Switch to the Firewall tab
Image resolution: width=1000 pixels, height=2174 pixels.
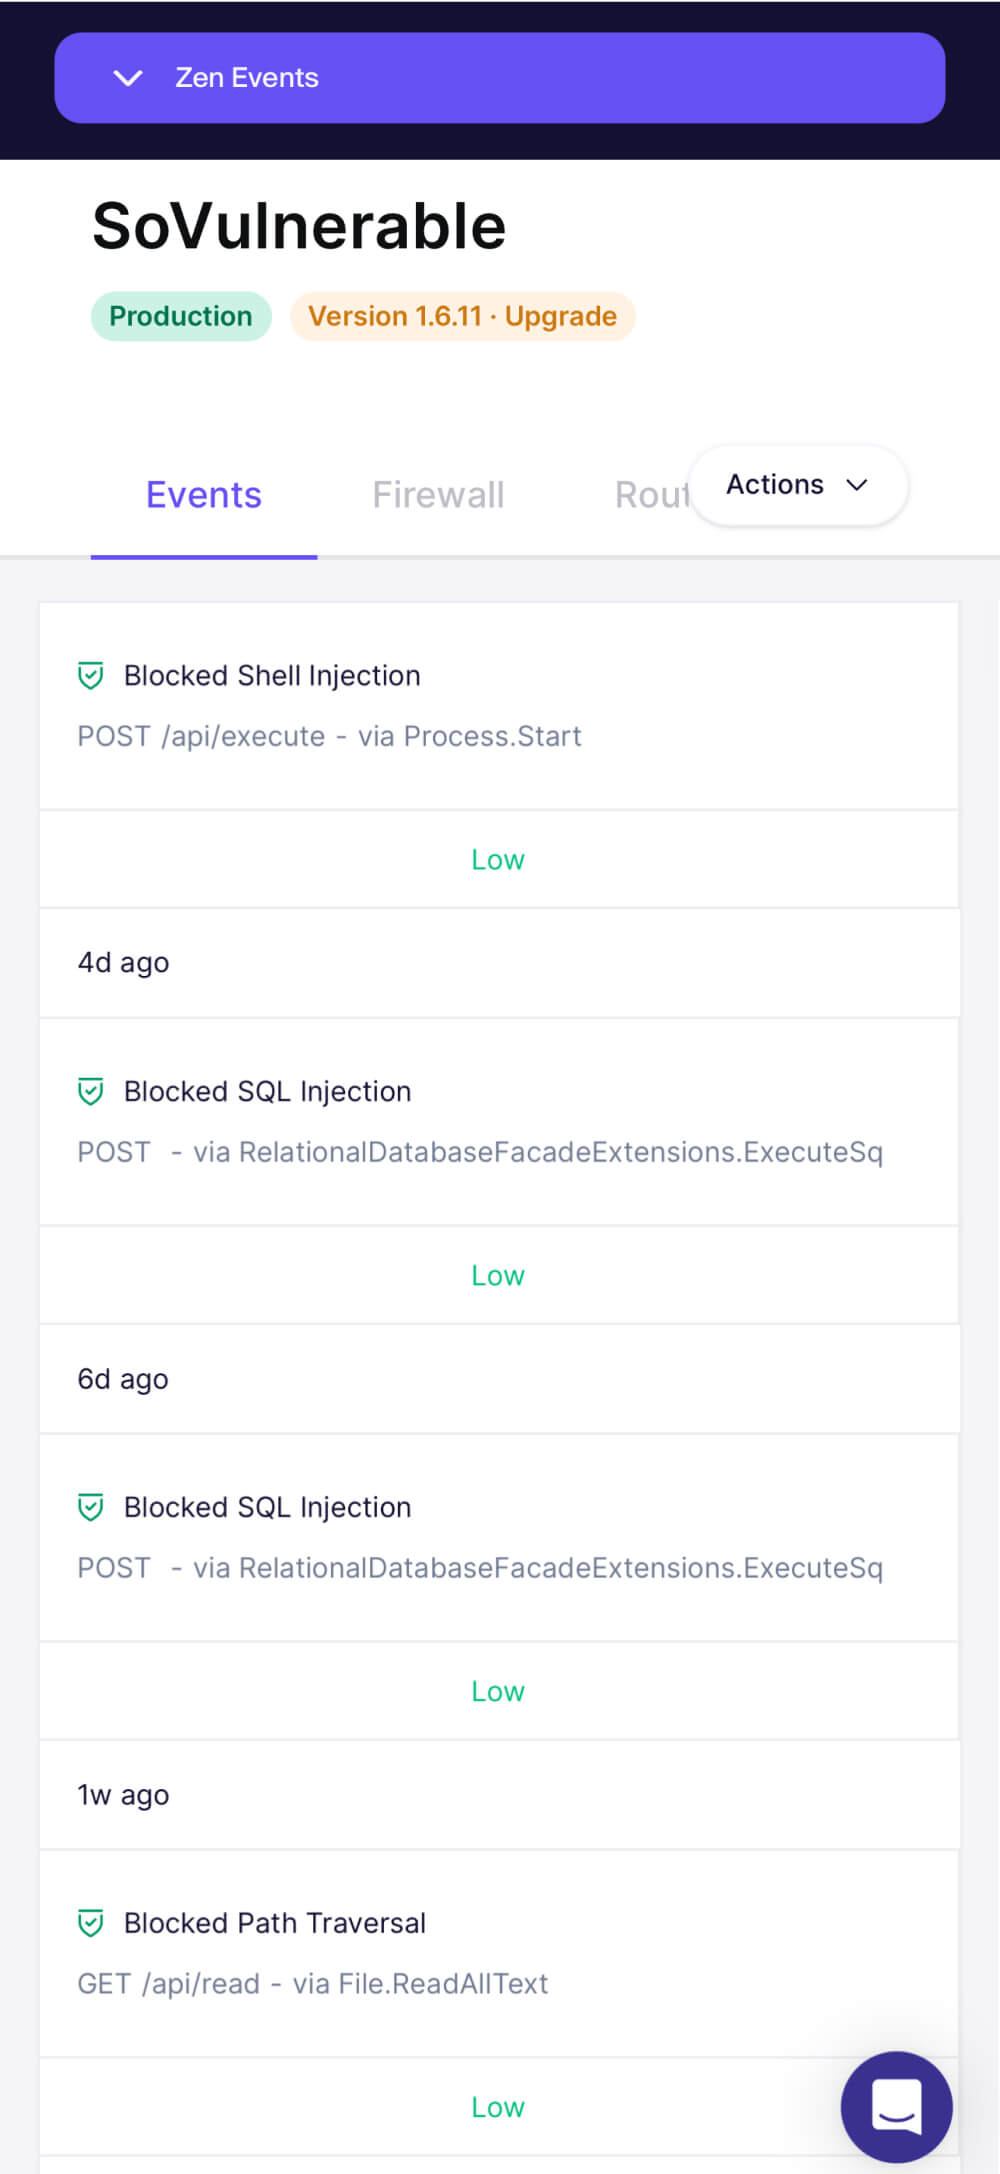(438, 495)
